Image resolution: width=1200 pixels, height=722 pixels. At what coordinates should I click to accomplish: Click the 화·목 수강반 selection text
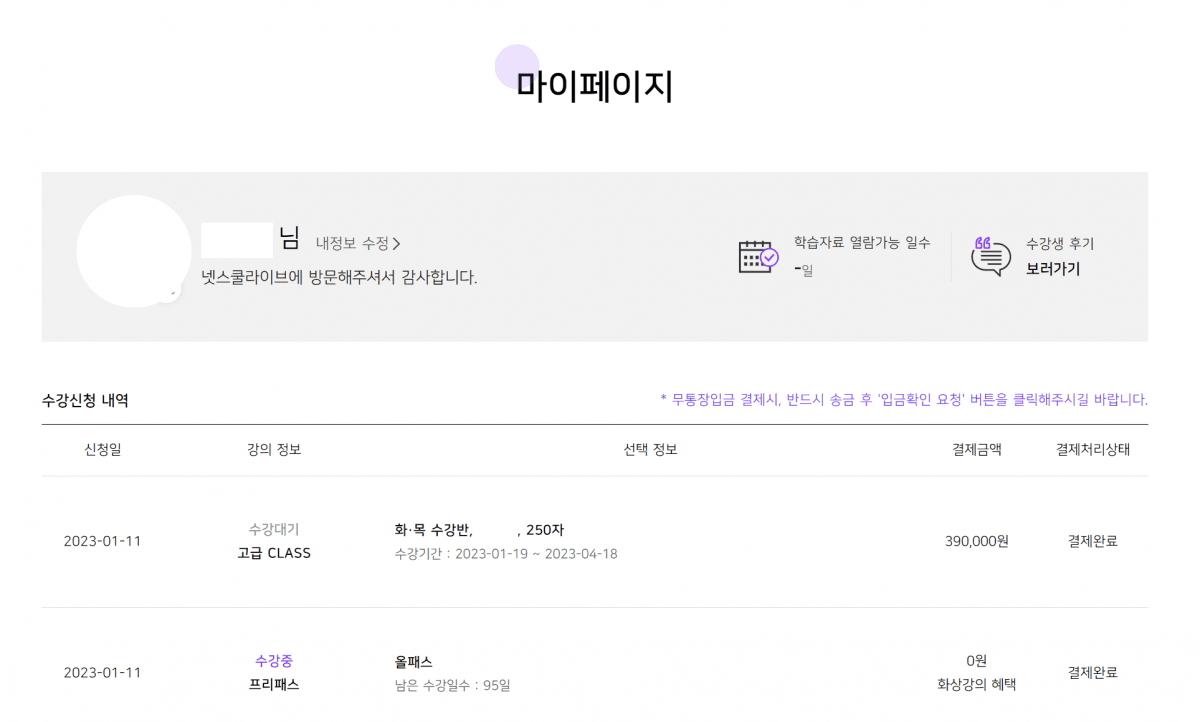click(x=433, y=530)
